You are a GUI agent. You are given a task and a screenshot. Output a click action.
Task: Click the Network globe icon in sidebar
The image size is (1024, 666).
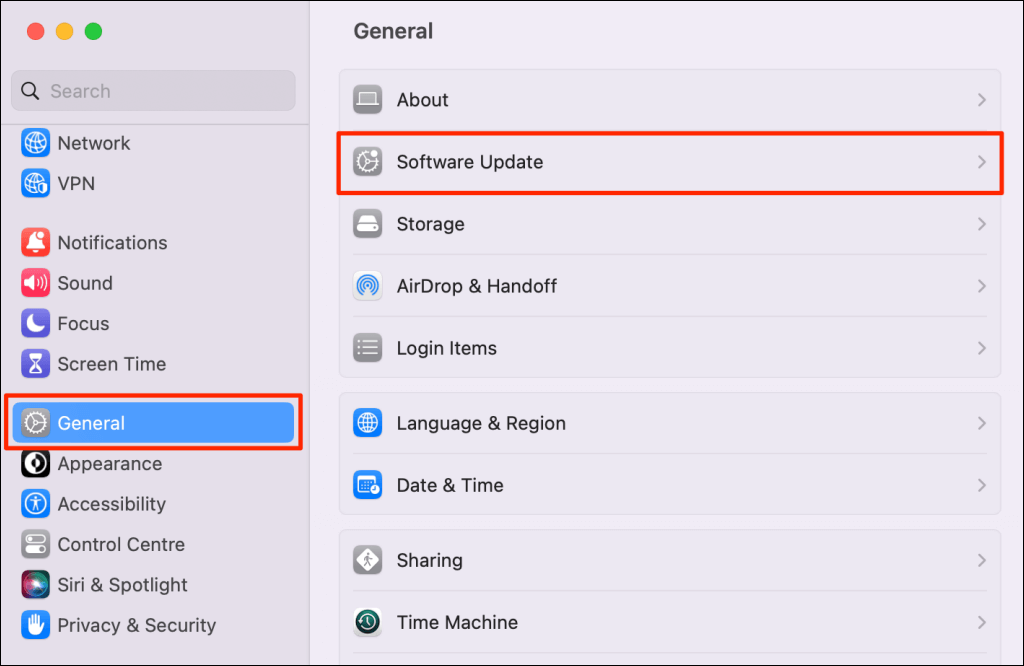pos(35,143)
